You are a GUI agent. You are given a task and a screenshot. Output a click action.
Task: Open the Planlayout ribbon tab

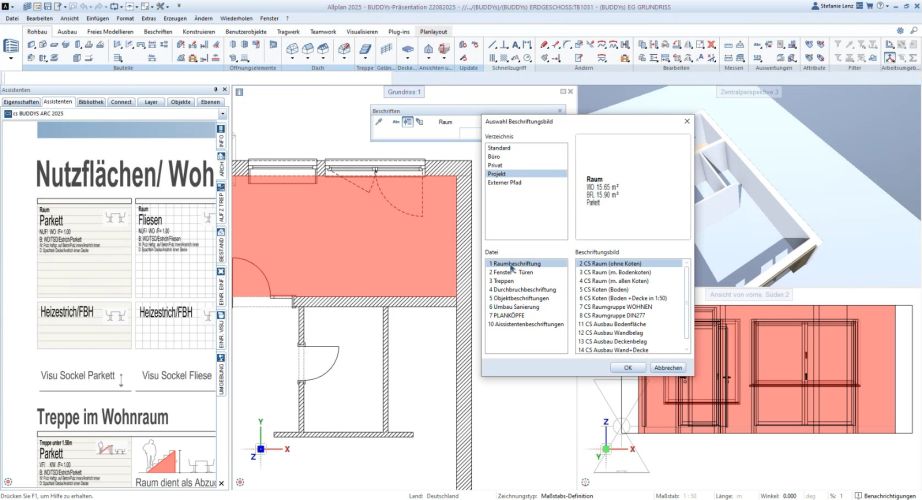click(x=432, y=32)
